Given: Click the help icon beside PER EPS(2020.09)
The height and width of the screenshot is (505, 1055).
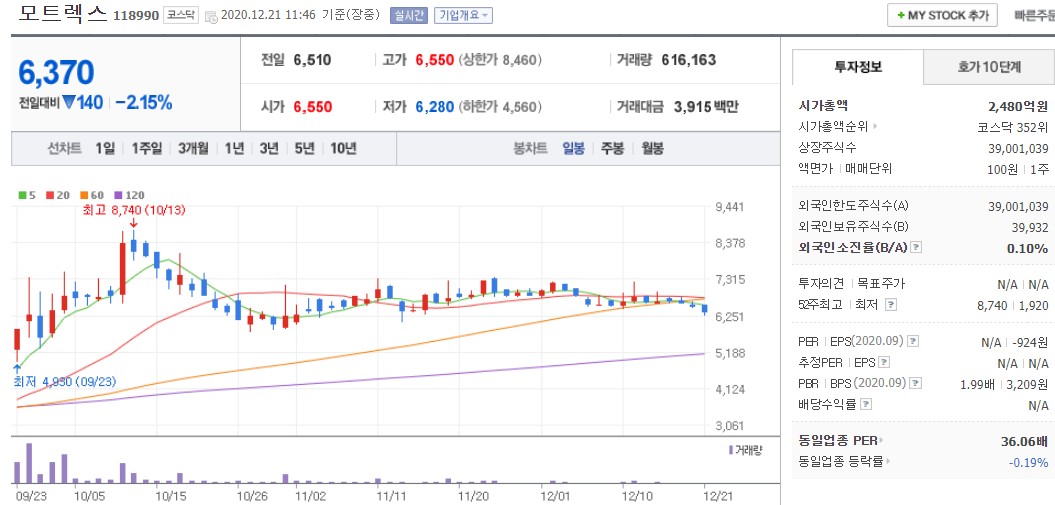Looking at the screenshot, I should [913, 341].
